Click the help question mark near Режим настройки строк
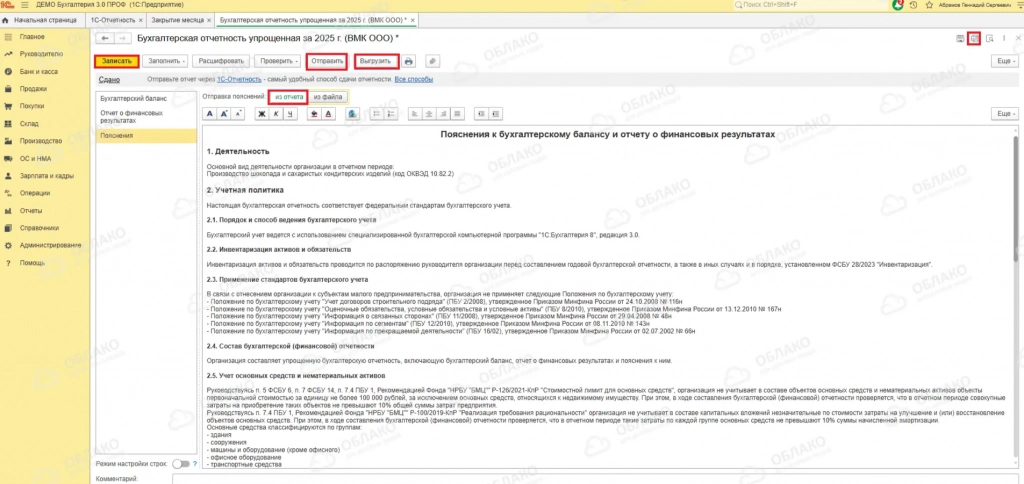This screenshot has width=1024, height=484. 195,464
